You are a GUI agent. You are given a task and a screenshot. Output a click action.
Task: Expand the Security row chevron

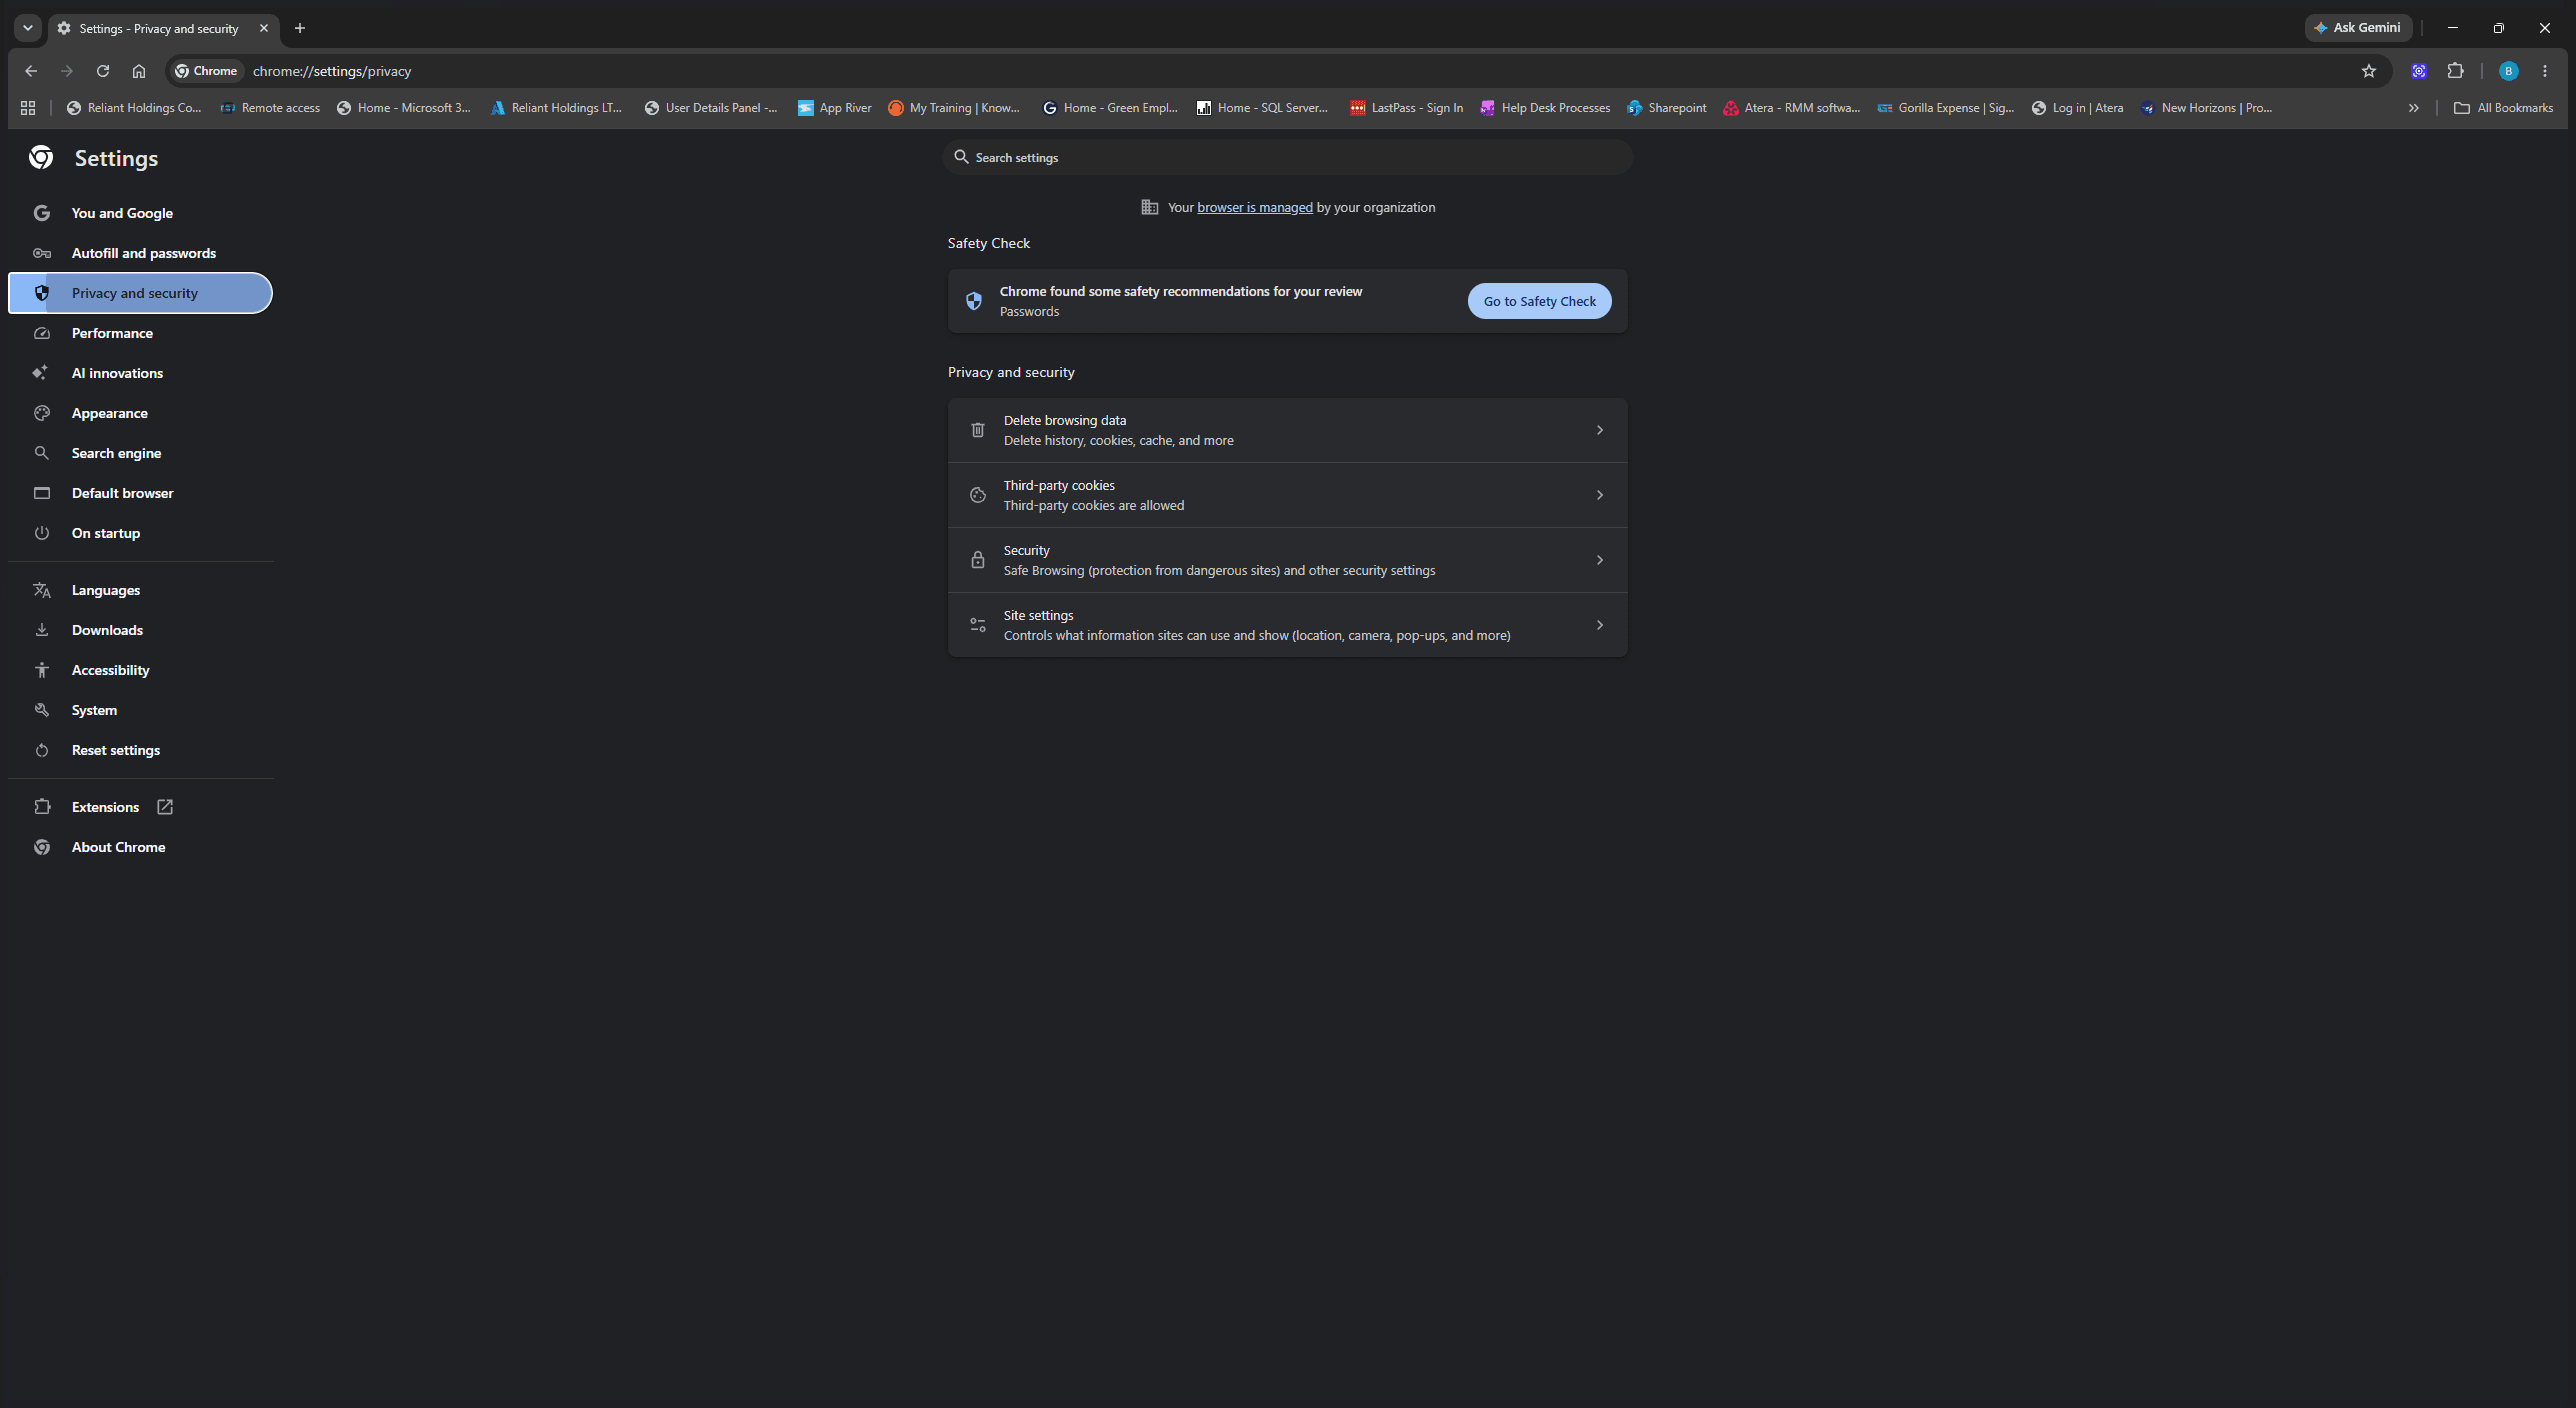[x=1599, y=560]
